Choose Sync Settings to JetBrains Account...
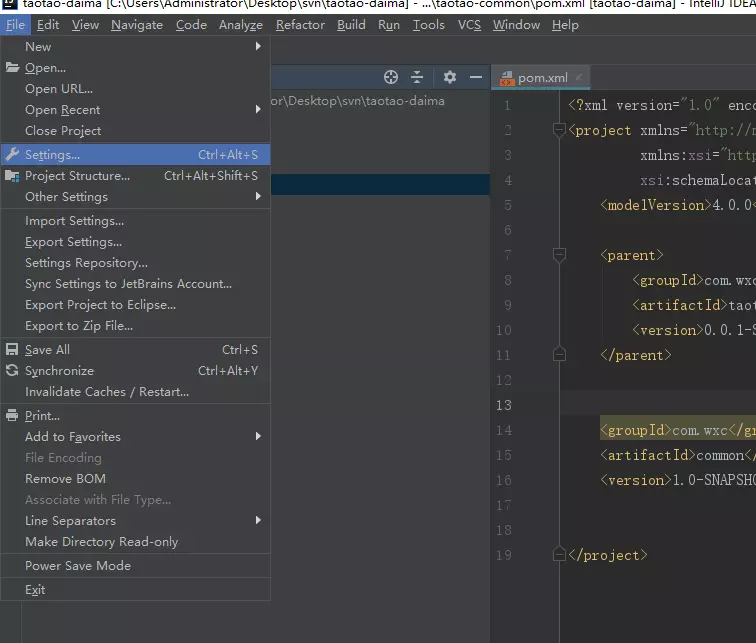Image resolution: width=756 pixels, height=643 pixels. [135, 284]
